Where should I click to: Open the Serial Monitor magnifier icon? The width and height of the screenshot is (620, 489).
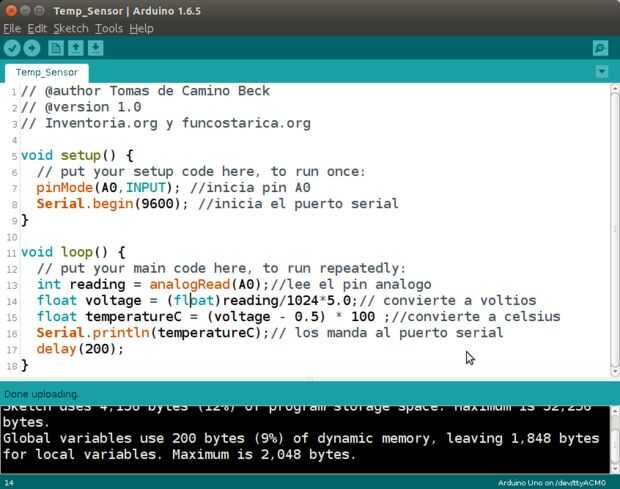click(x=600, y=48)
